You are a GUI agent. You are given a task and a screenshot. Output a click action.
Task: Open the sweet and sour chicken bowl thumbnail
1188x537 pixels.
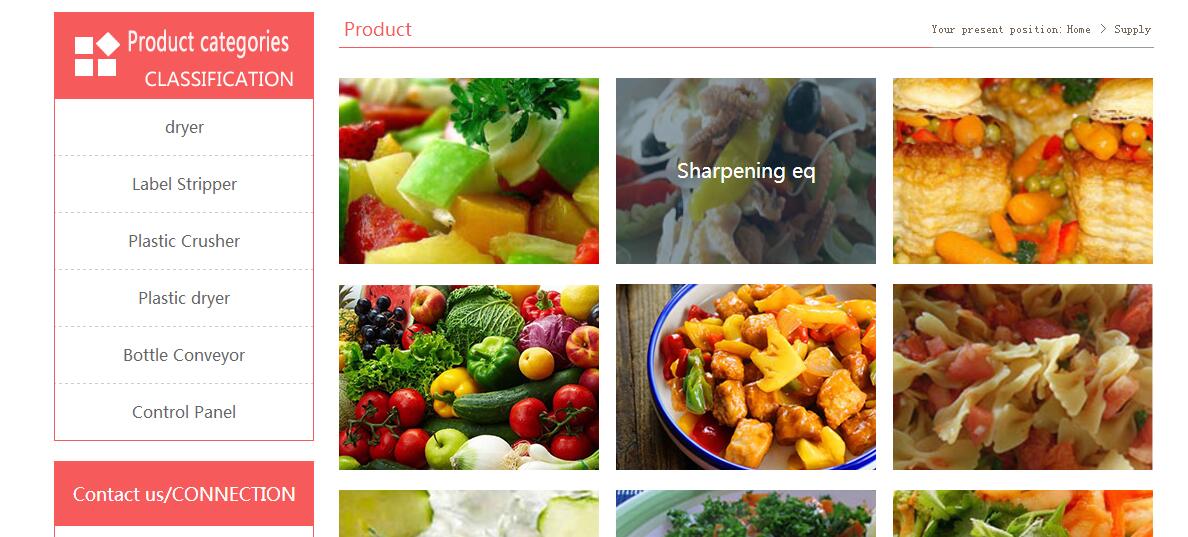(x=746, y=377)
